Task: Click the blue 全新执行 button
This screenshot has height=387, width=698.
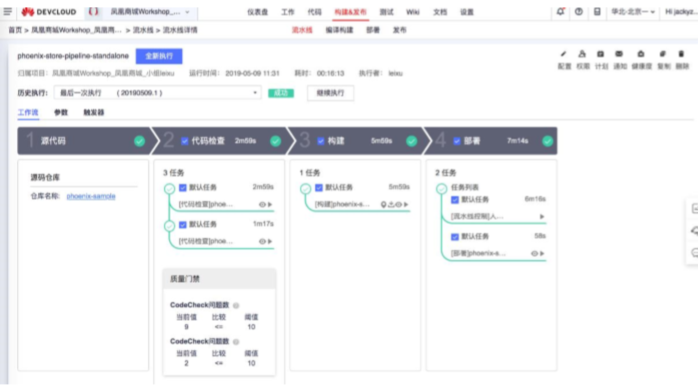Action: pyautogui.click(x=159, y=56)
